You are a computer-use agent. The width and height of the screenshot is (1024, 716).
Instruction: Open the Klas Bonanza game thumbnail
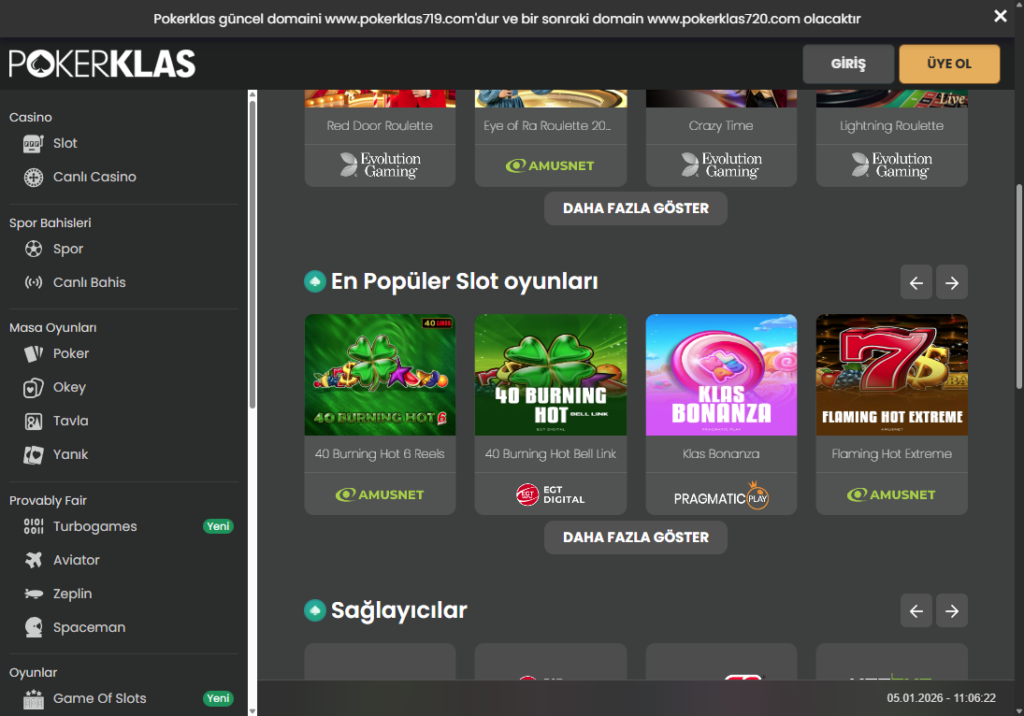point(721,375)
